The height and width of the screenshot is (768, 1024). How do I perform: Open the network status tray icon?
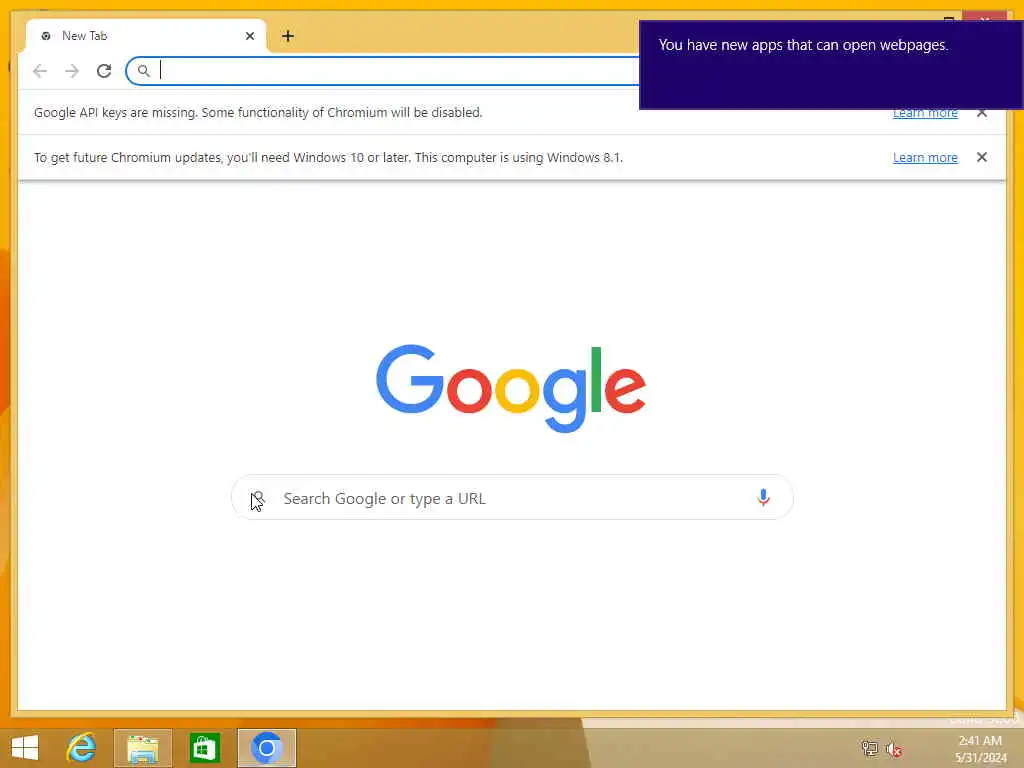point(869,748)
